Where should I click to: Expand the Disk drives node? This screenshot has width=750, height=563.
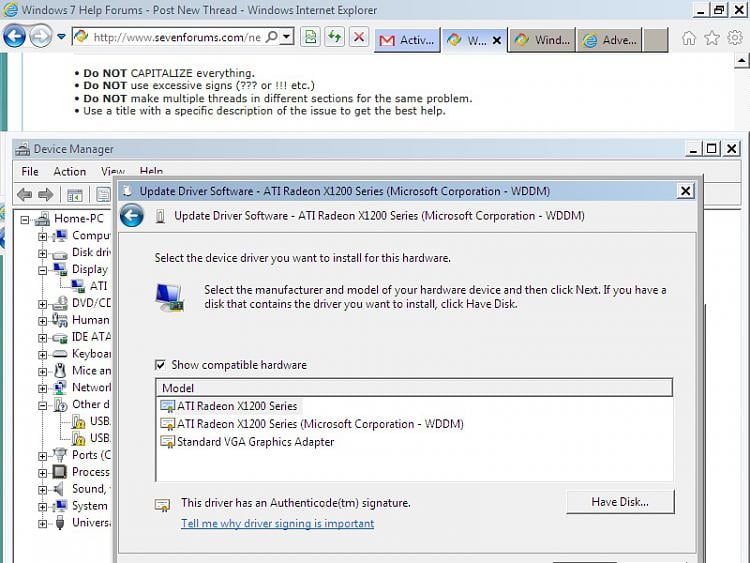43,254
